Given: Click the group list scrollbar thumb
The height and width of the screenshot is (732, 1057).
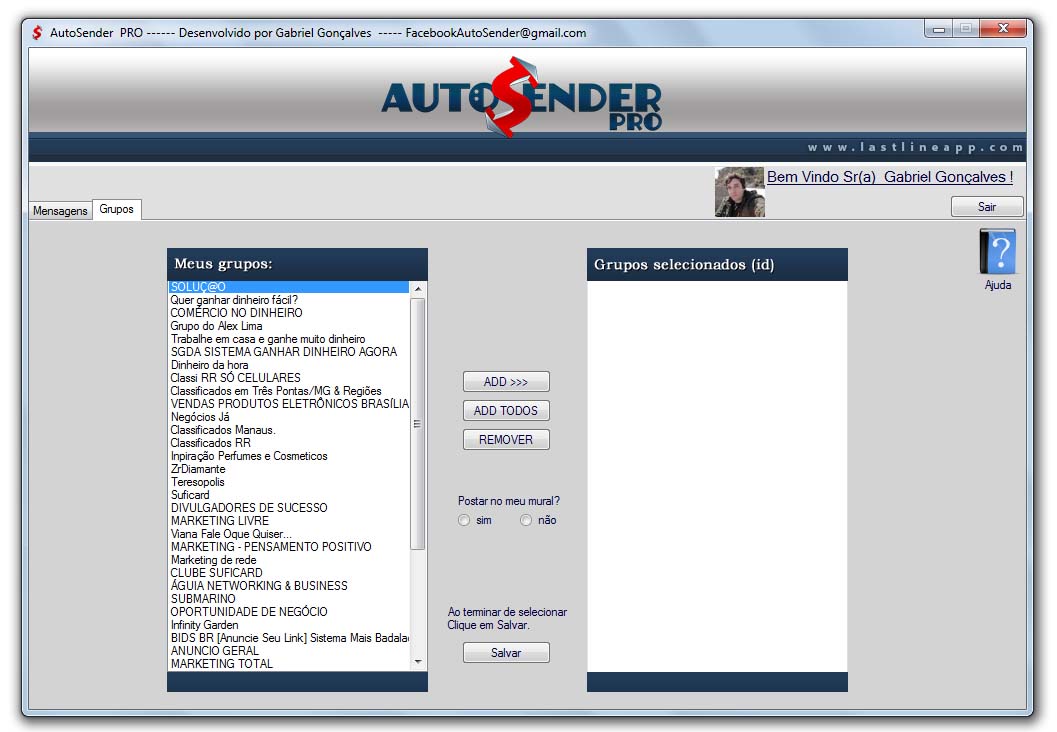Looking at the screenshot, I should (x=418, y=423).
